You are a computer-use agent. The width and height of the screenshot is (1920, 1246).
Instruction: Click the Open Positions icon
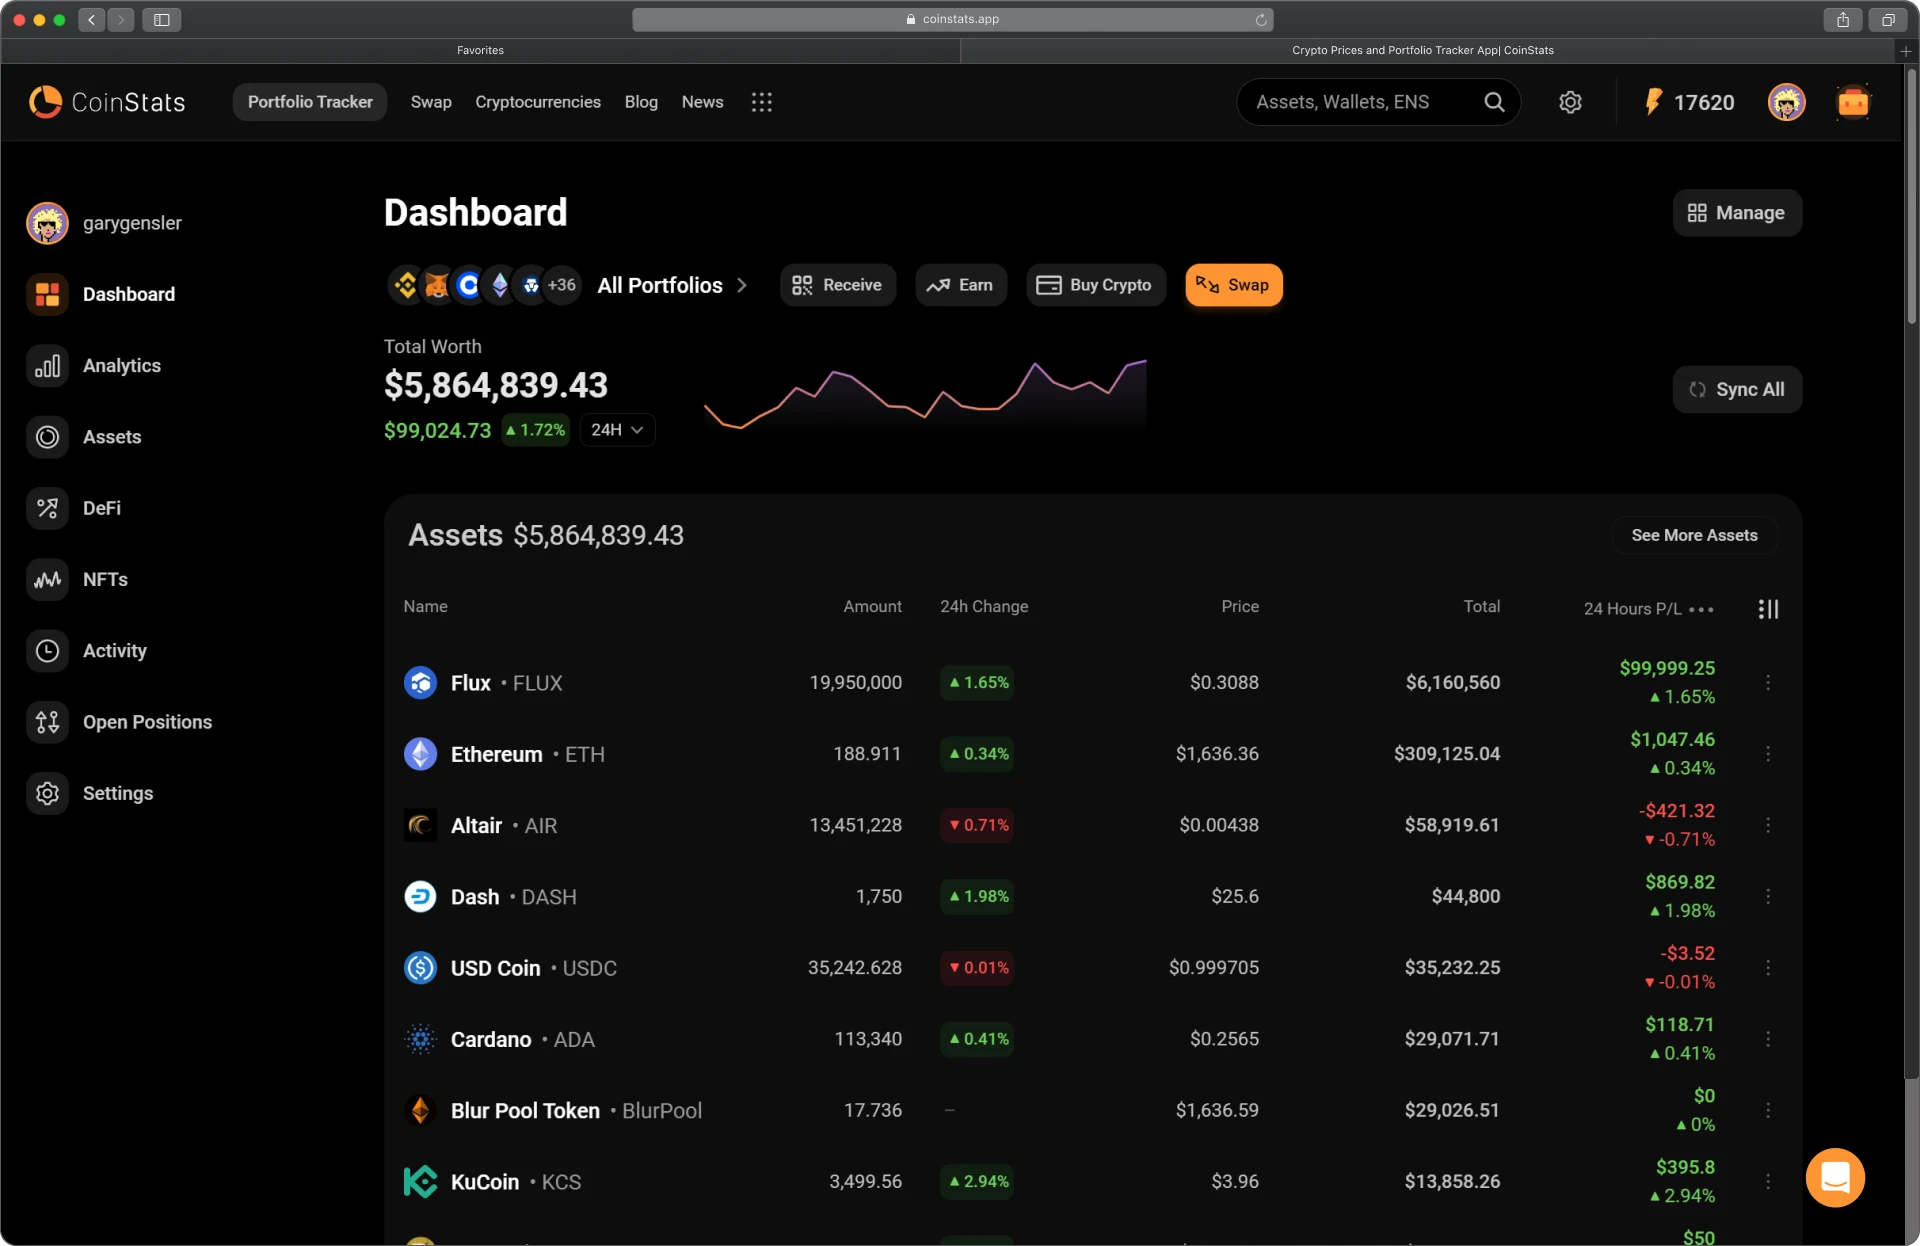coord(47,722)
